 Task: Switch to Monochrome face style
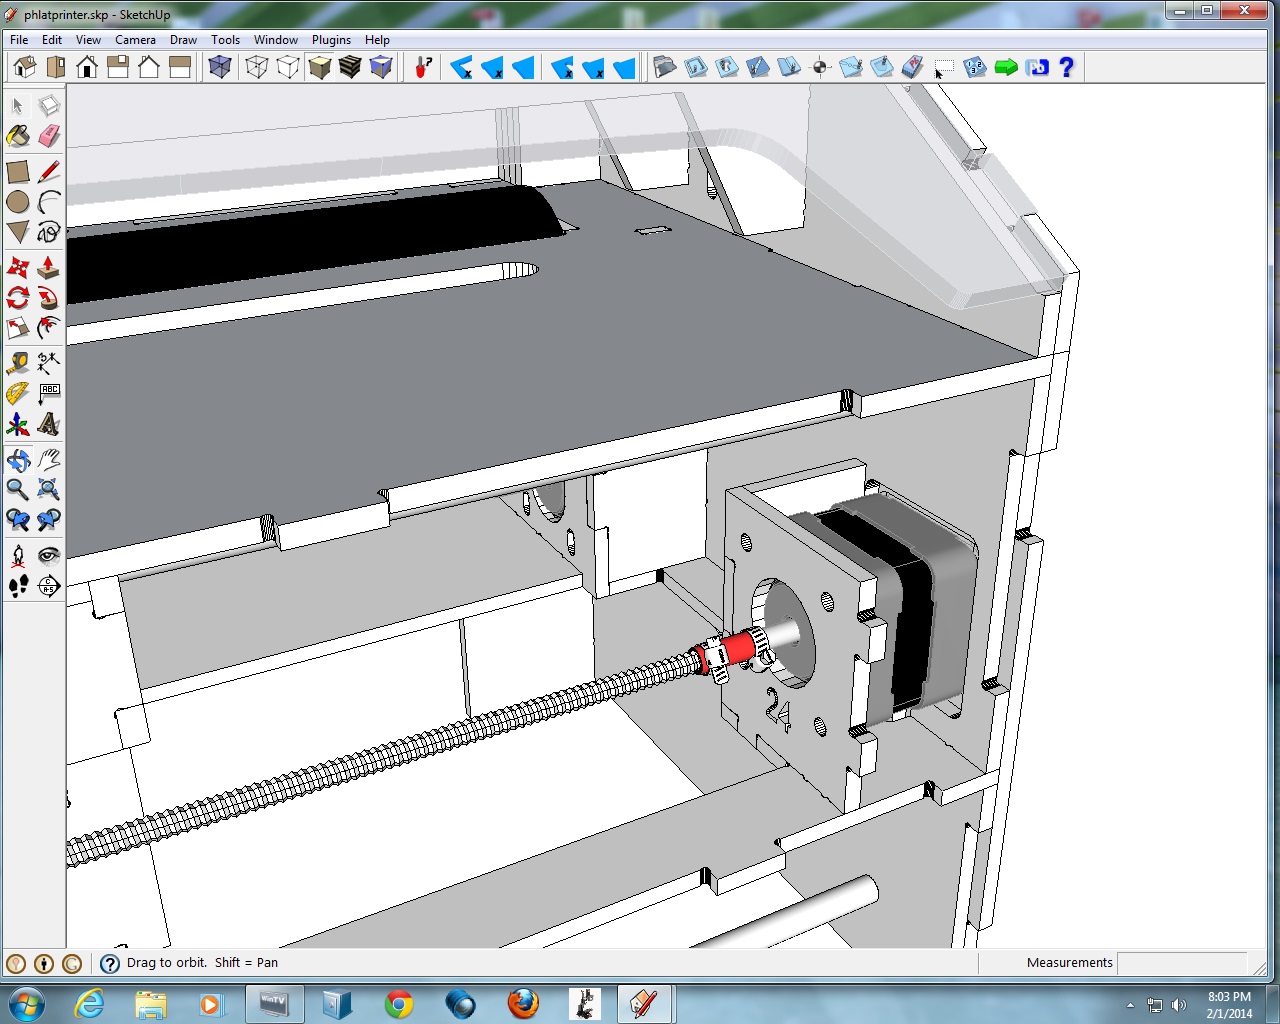point(381,67)
